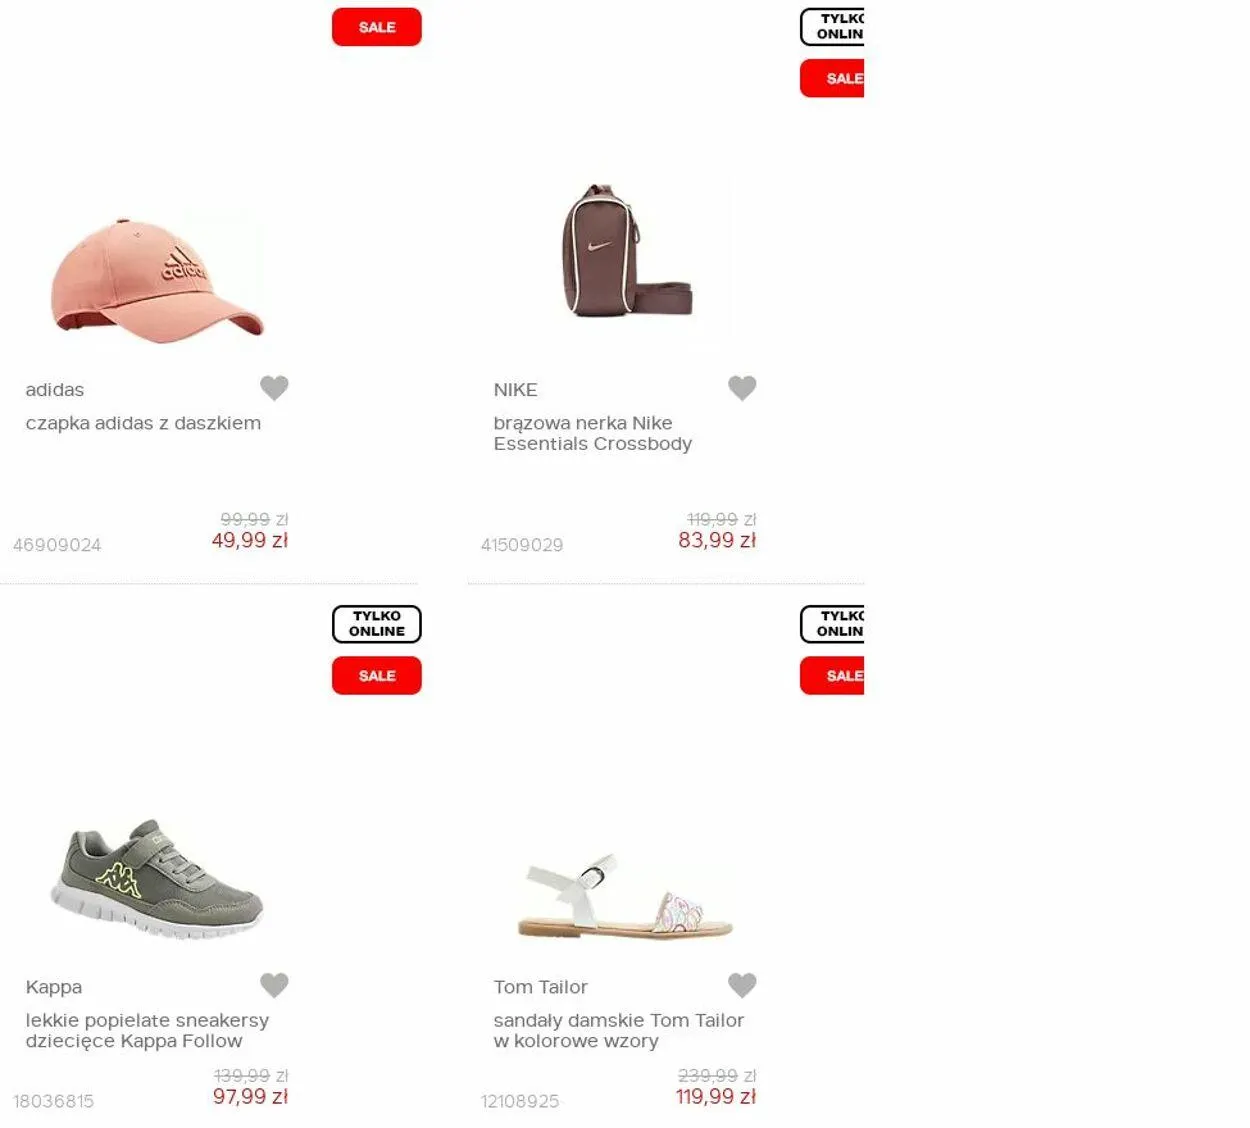Open 'sandały damskie Tom Tailor' product link
The image size is (1250, 1128).
618,1030
